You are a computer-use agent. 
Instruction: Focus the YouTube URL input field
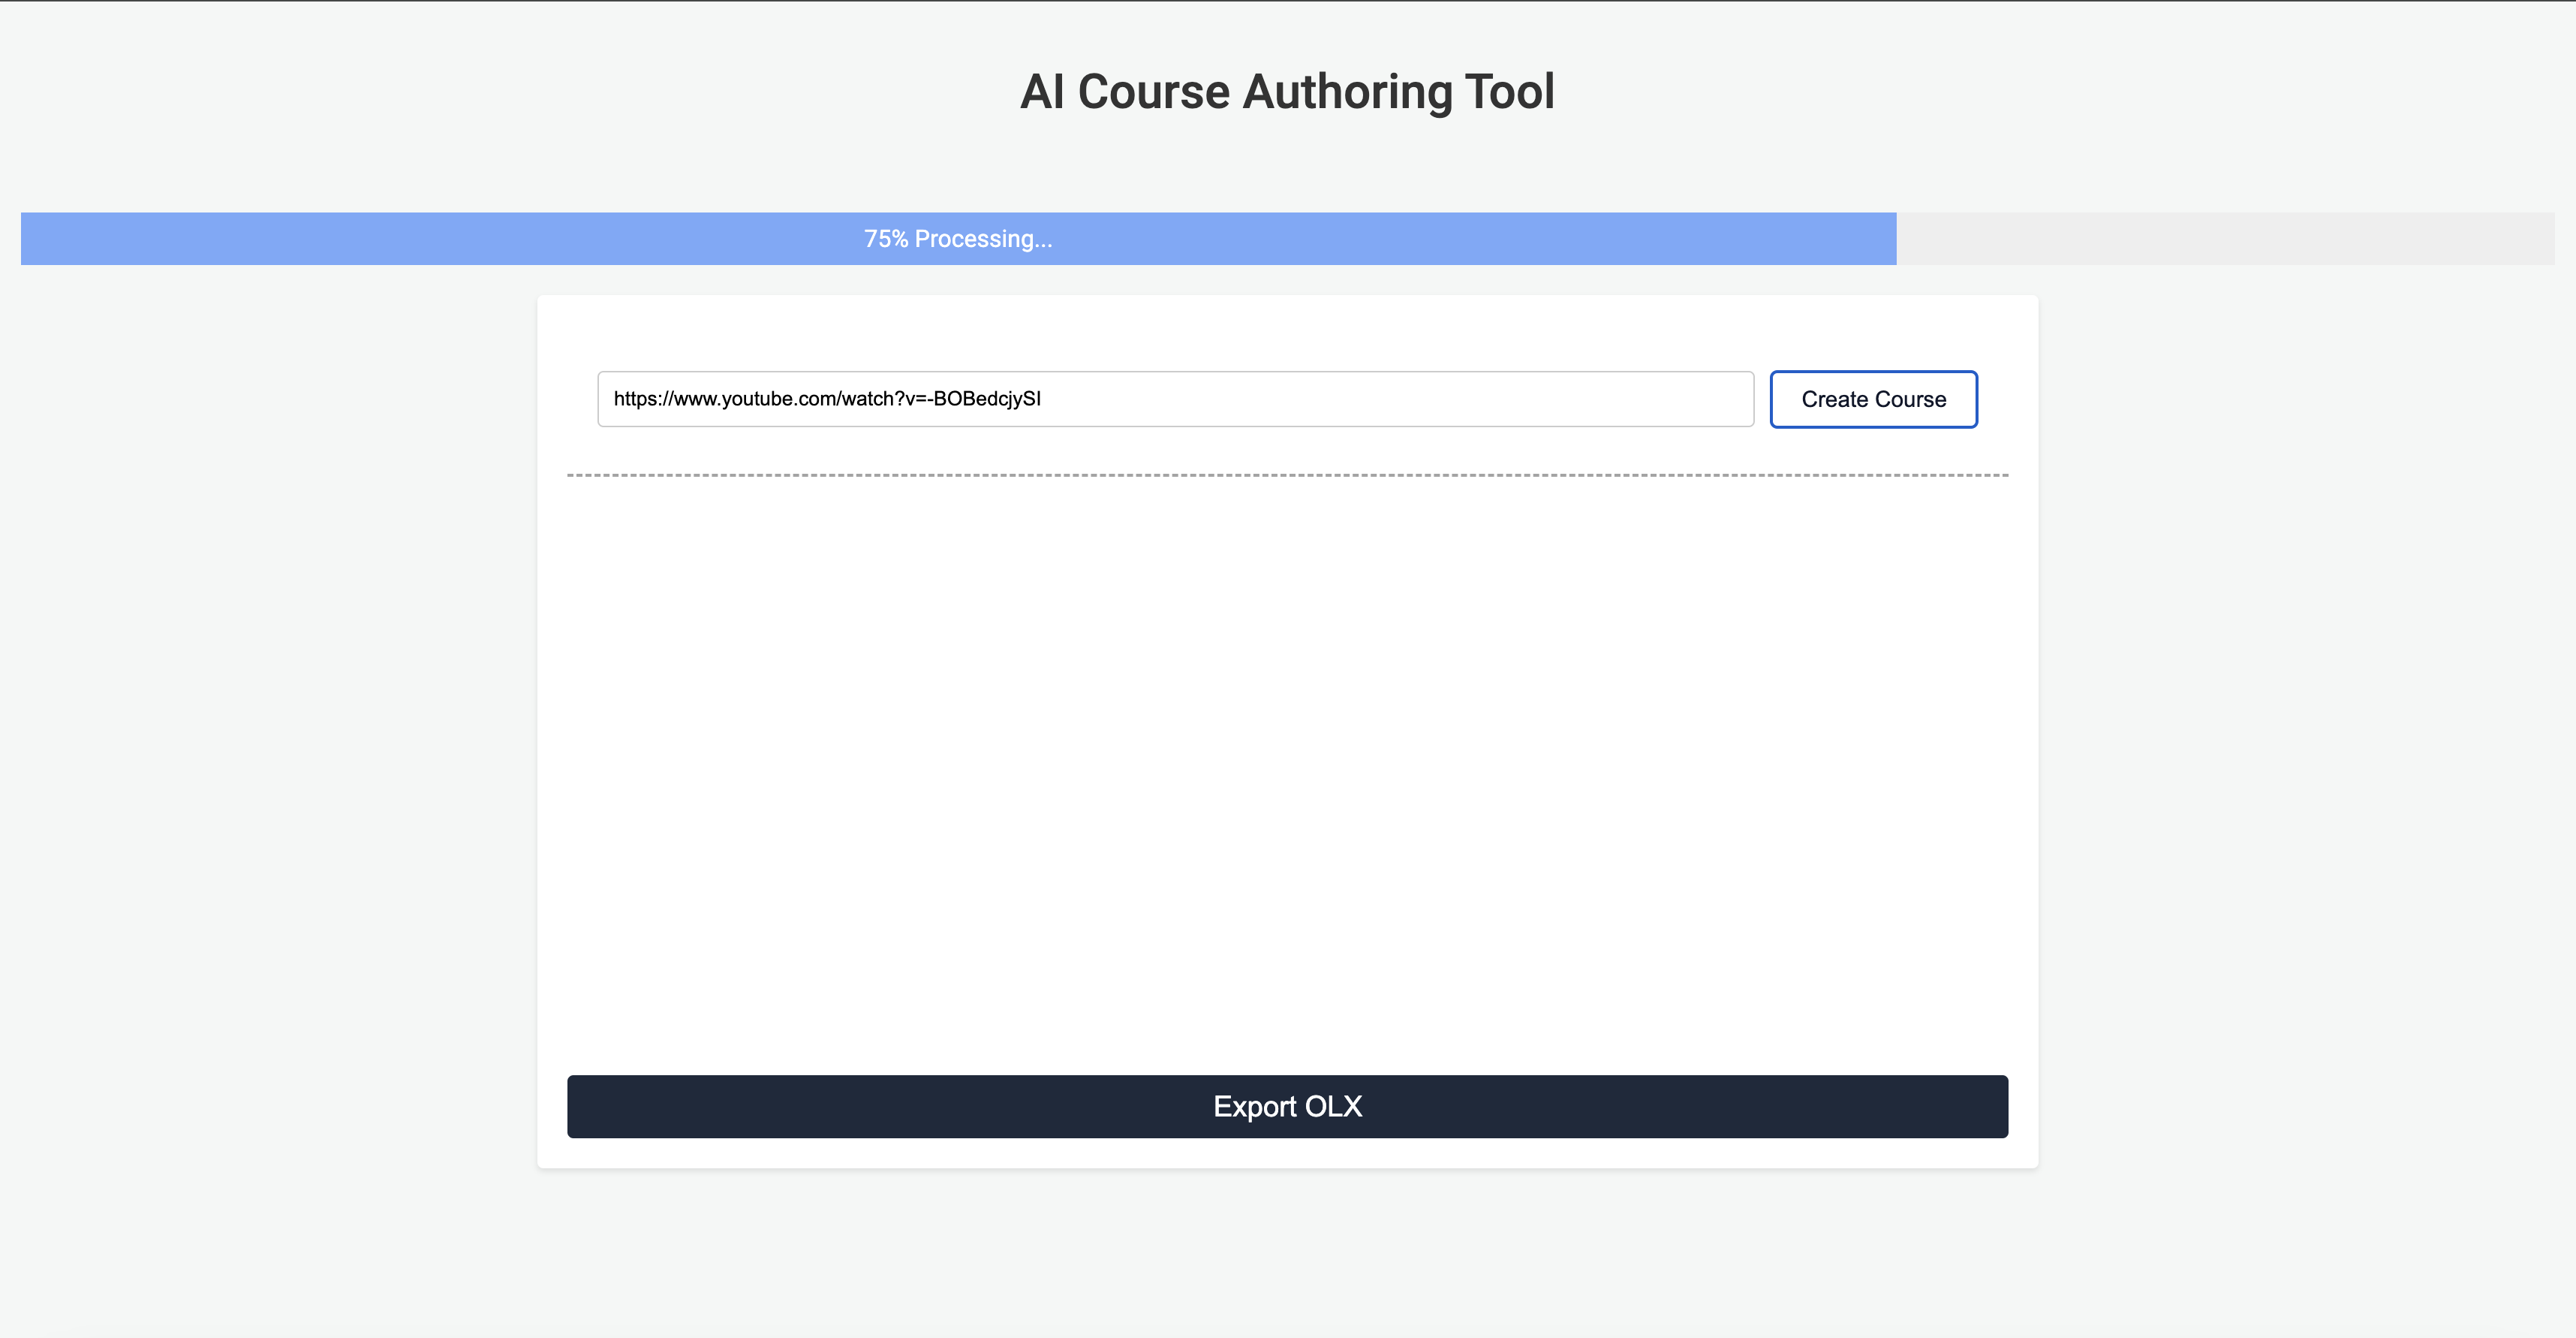click(x=1175, y=399)
